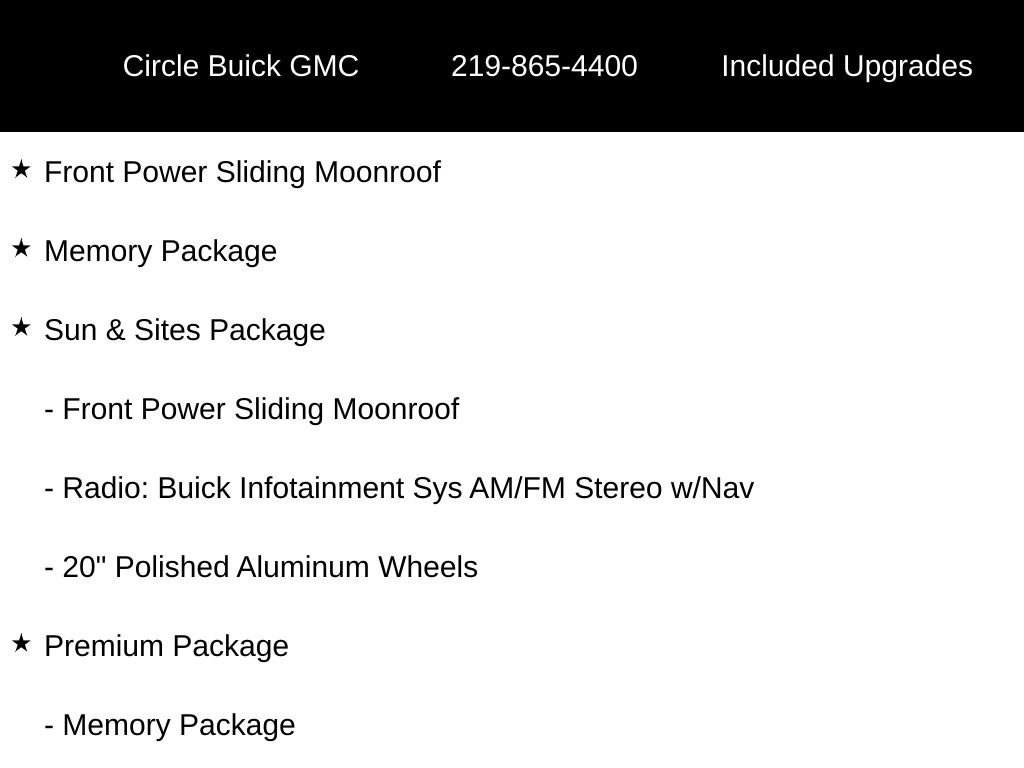Click the star beside Sun & Sites Package
This screenshot has width=1024, height=768.
click(x=21, y=327)
